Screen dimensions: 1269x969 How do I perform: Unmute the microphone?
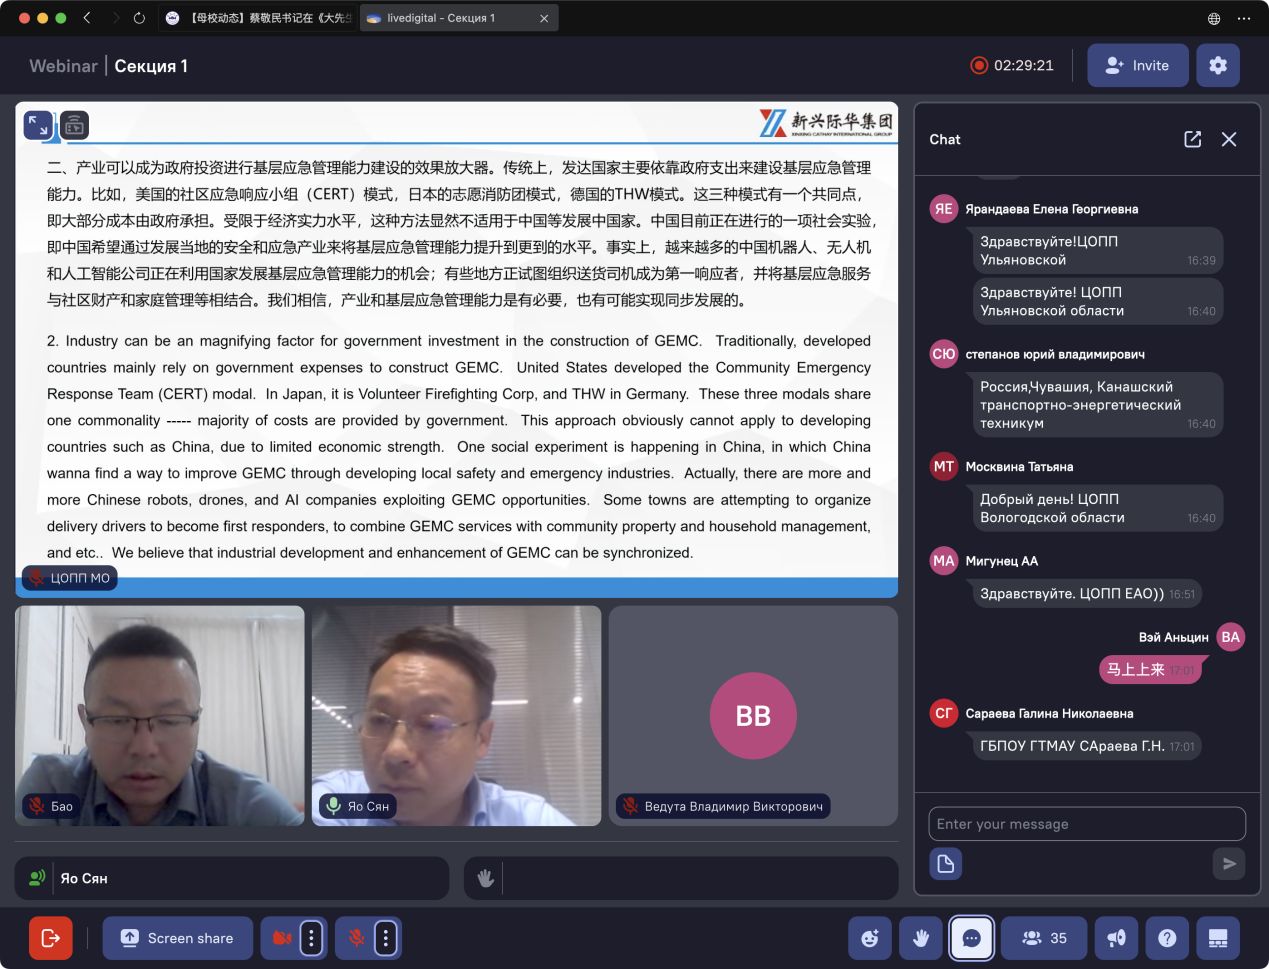pos(356,938)
